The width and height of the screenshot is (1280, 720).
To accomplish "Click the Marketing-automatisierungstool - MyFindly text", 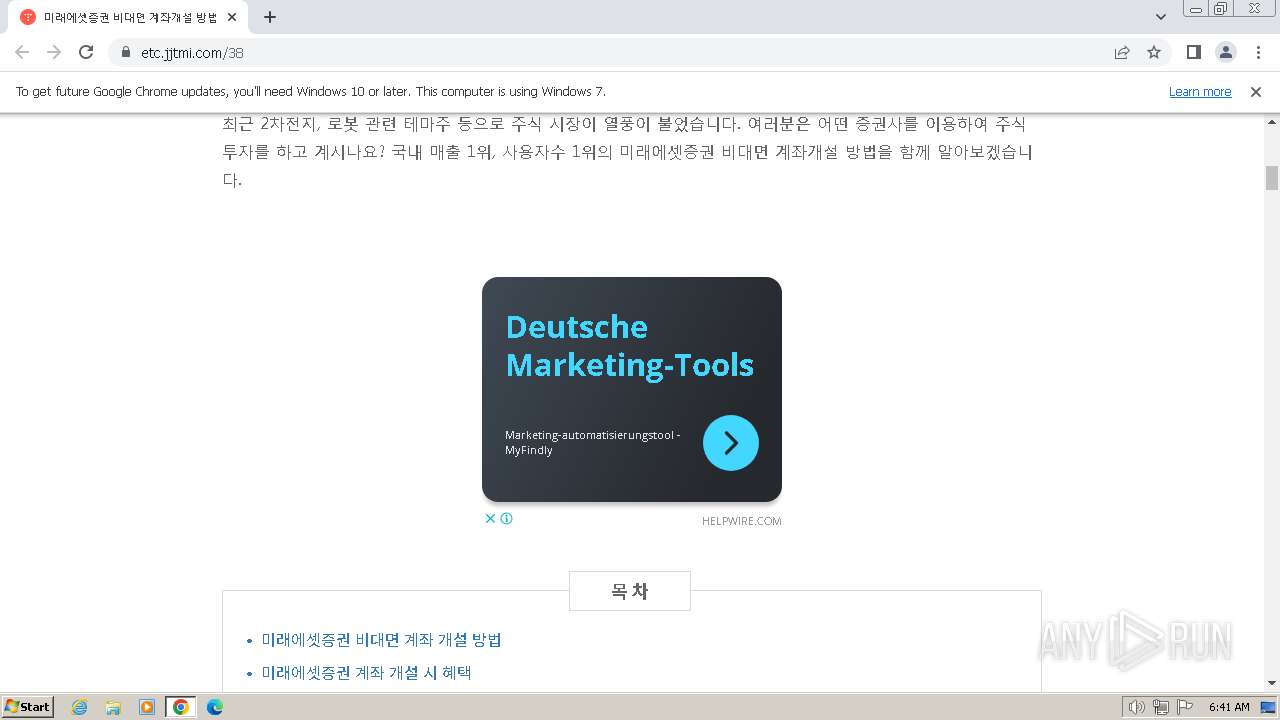I will click(593, 443).
